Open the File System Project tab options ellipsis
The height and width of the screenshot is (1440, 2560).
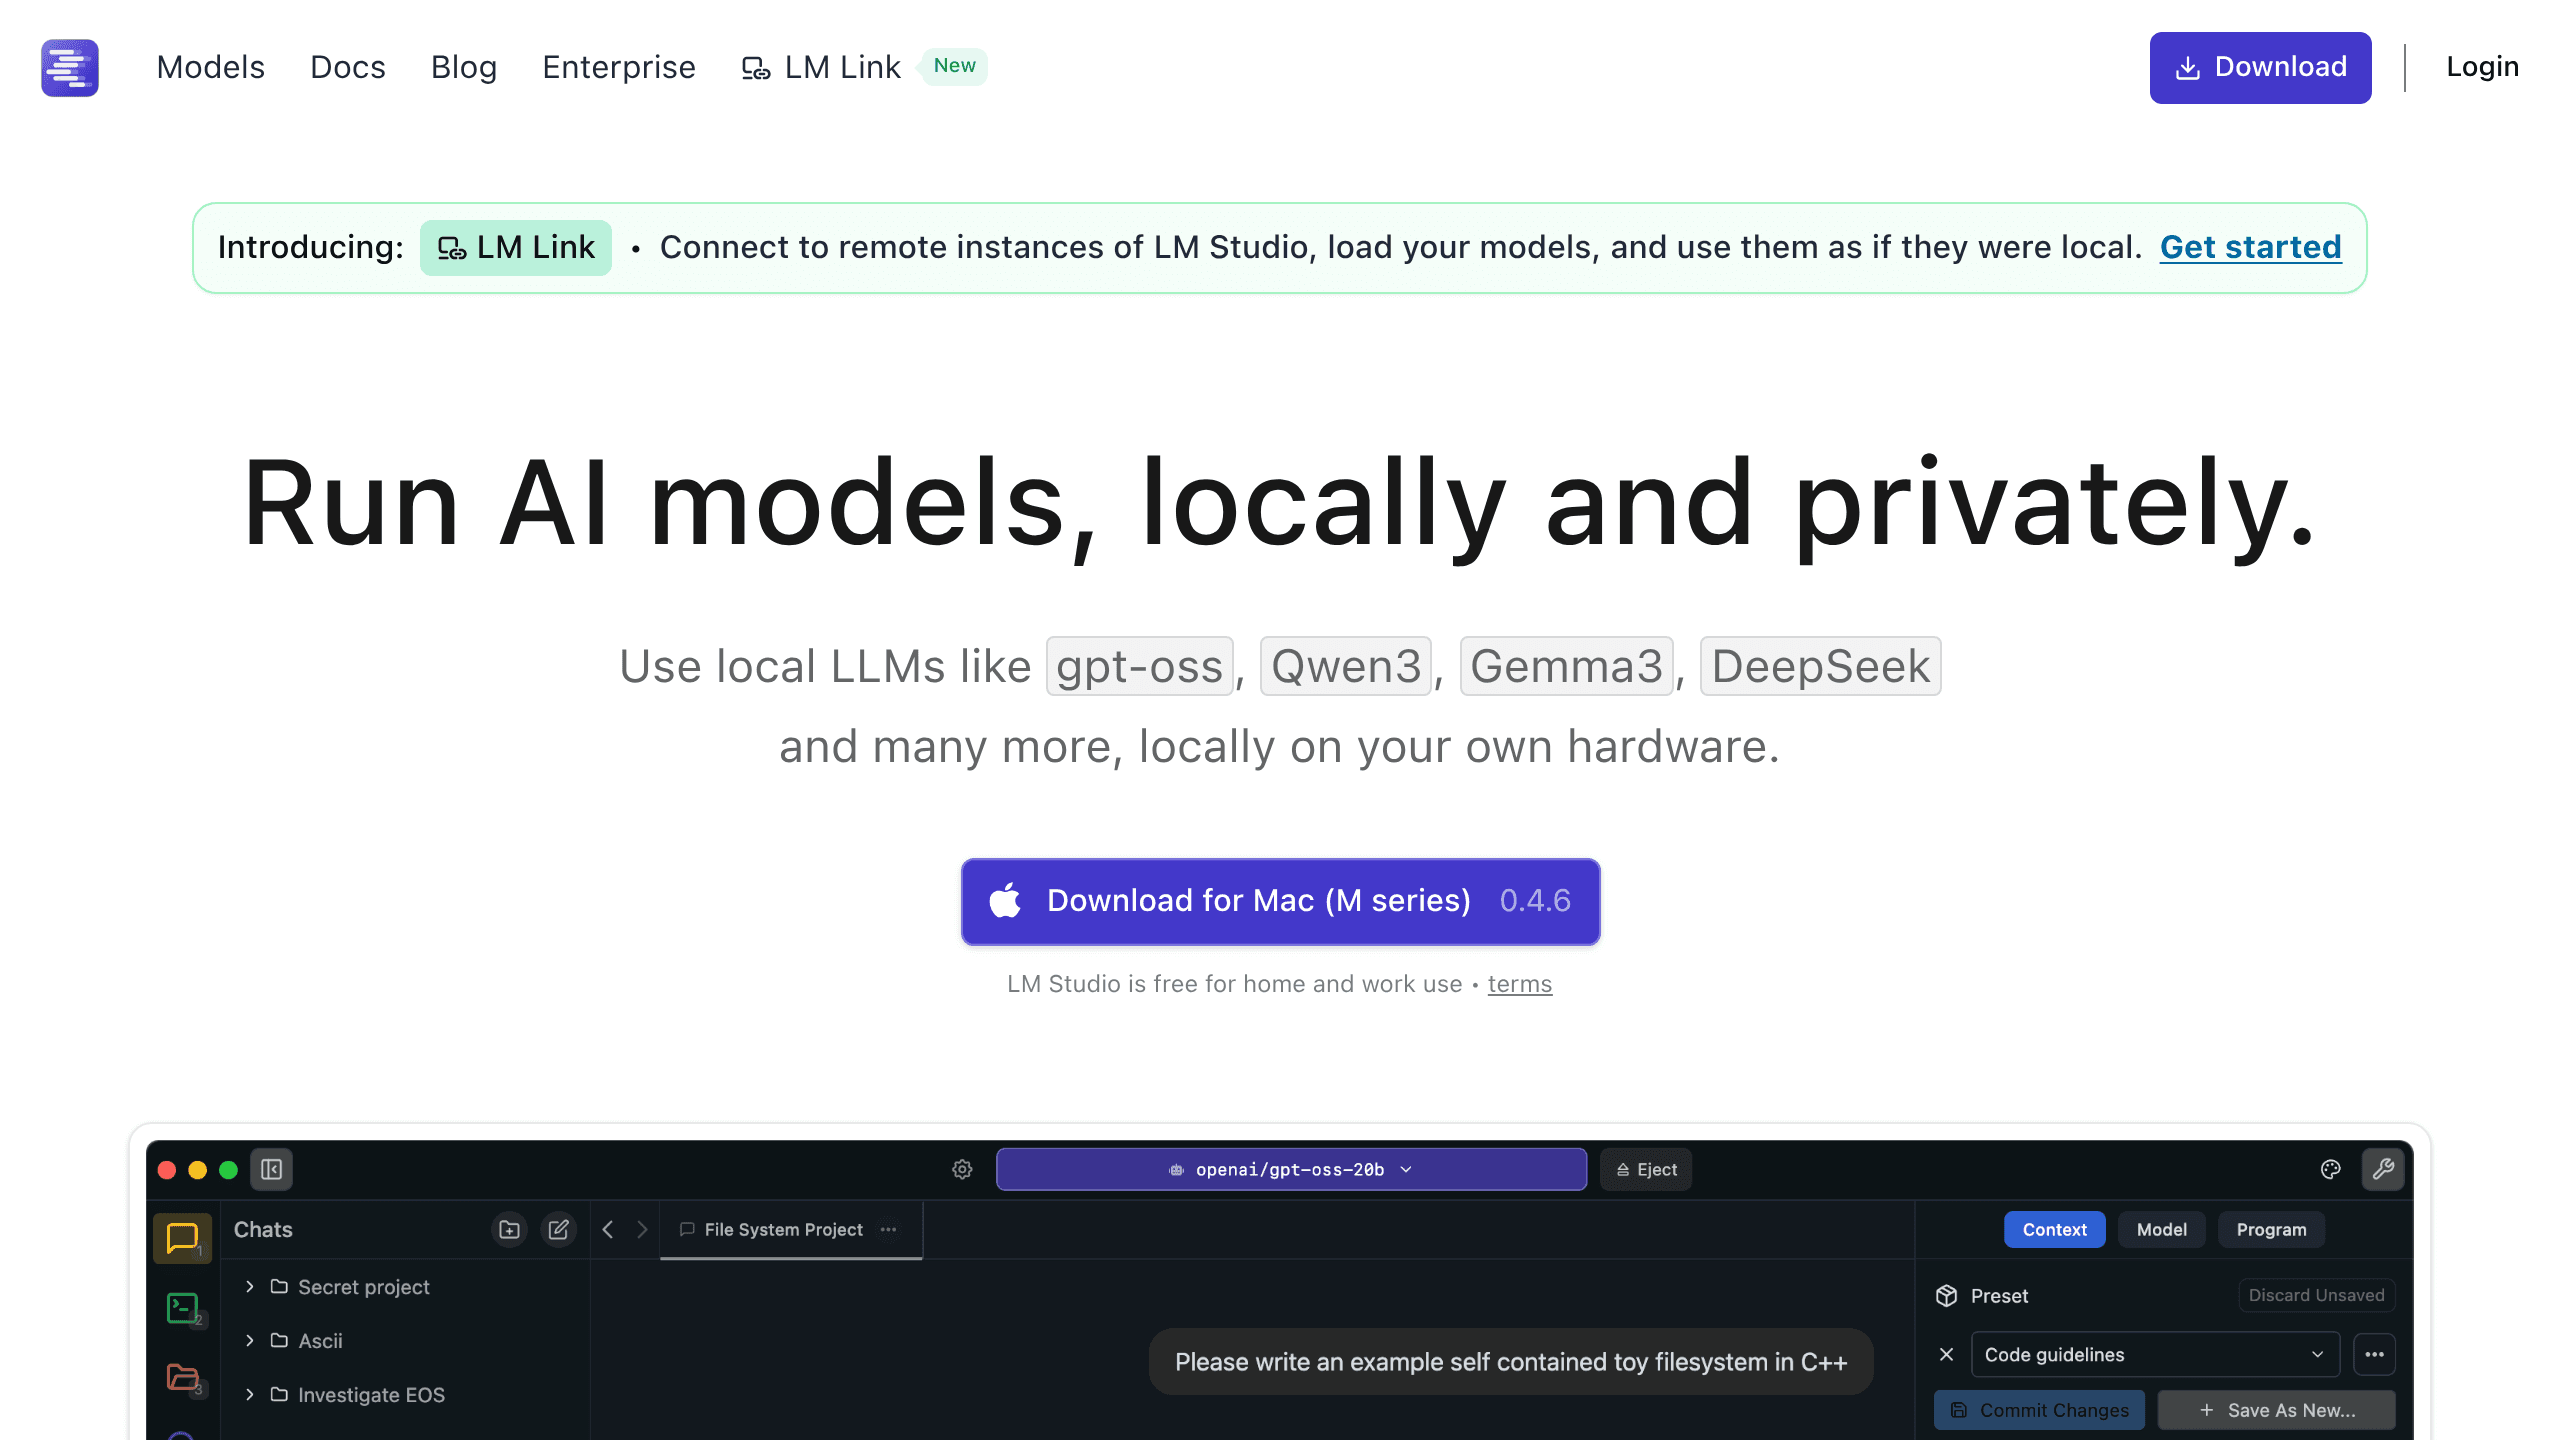(889, 1229)
